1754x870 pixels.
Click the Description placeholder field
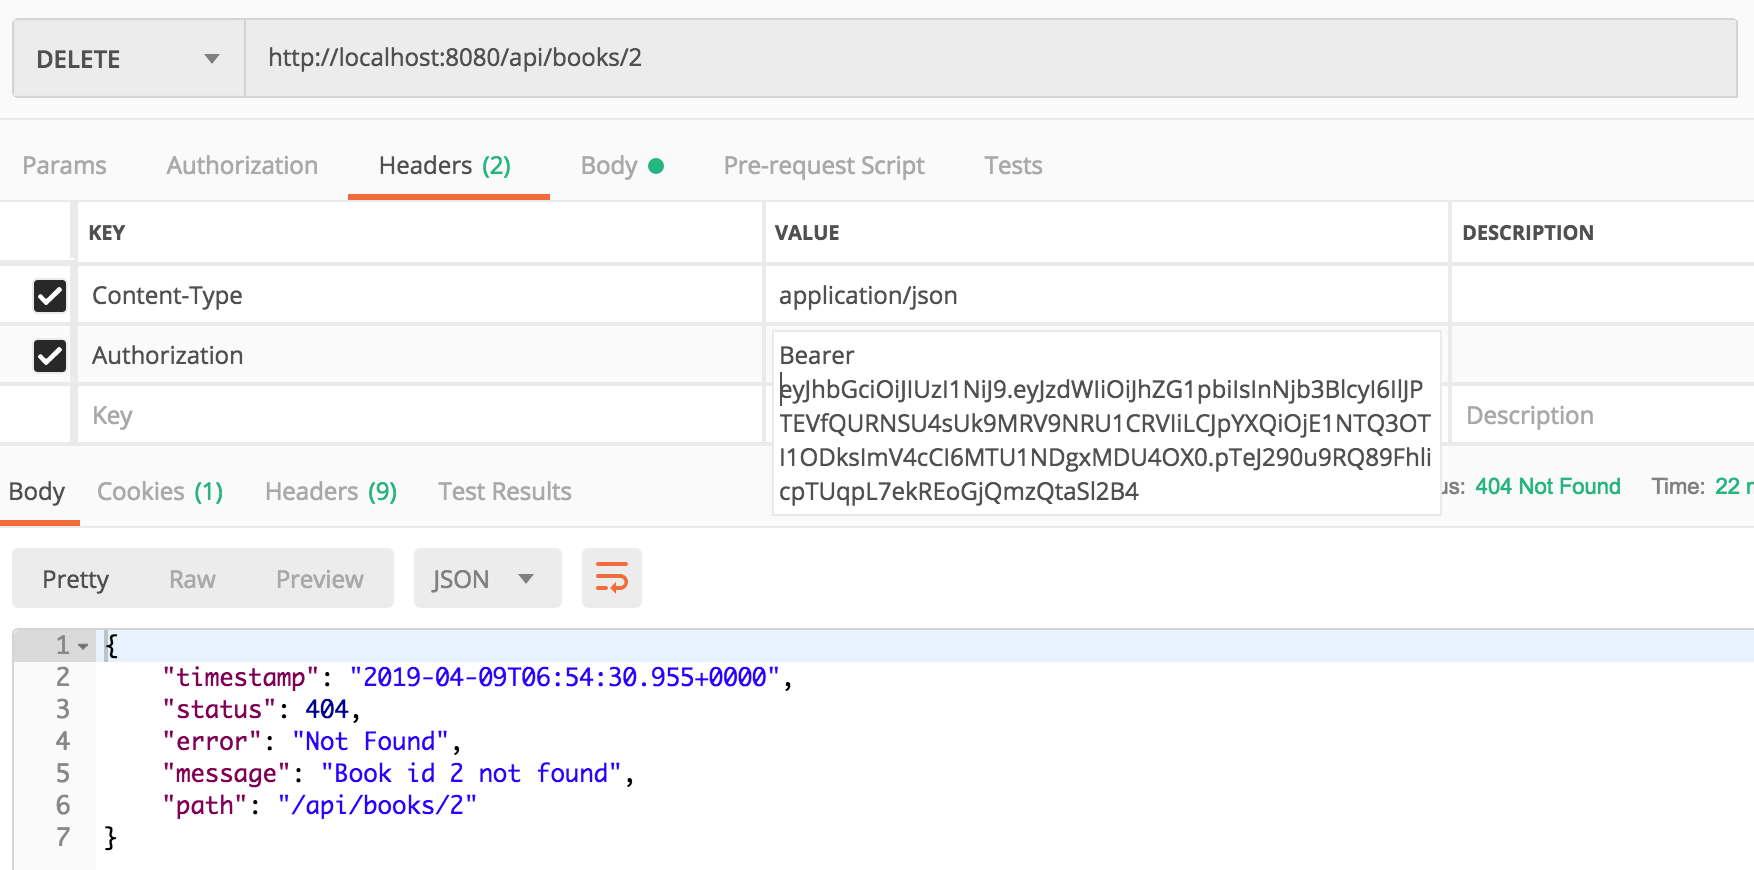coord(1602,415)
